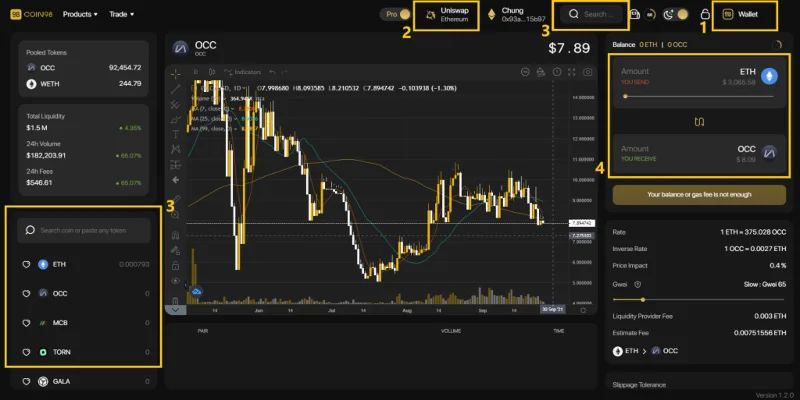Swap the send and receive tokens
Image resolution: width=800 pixels, height=400 pixels.
coord(699,122)
